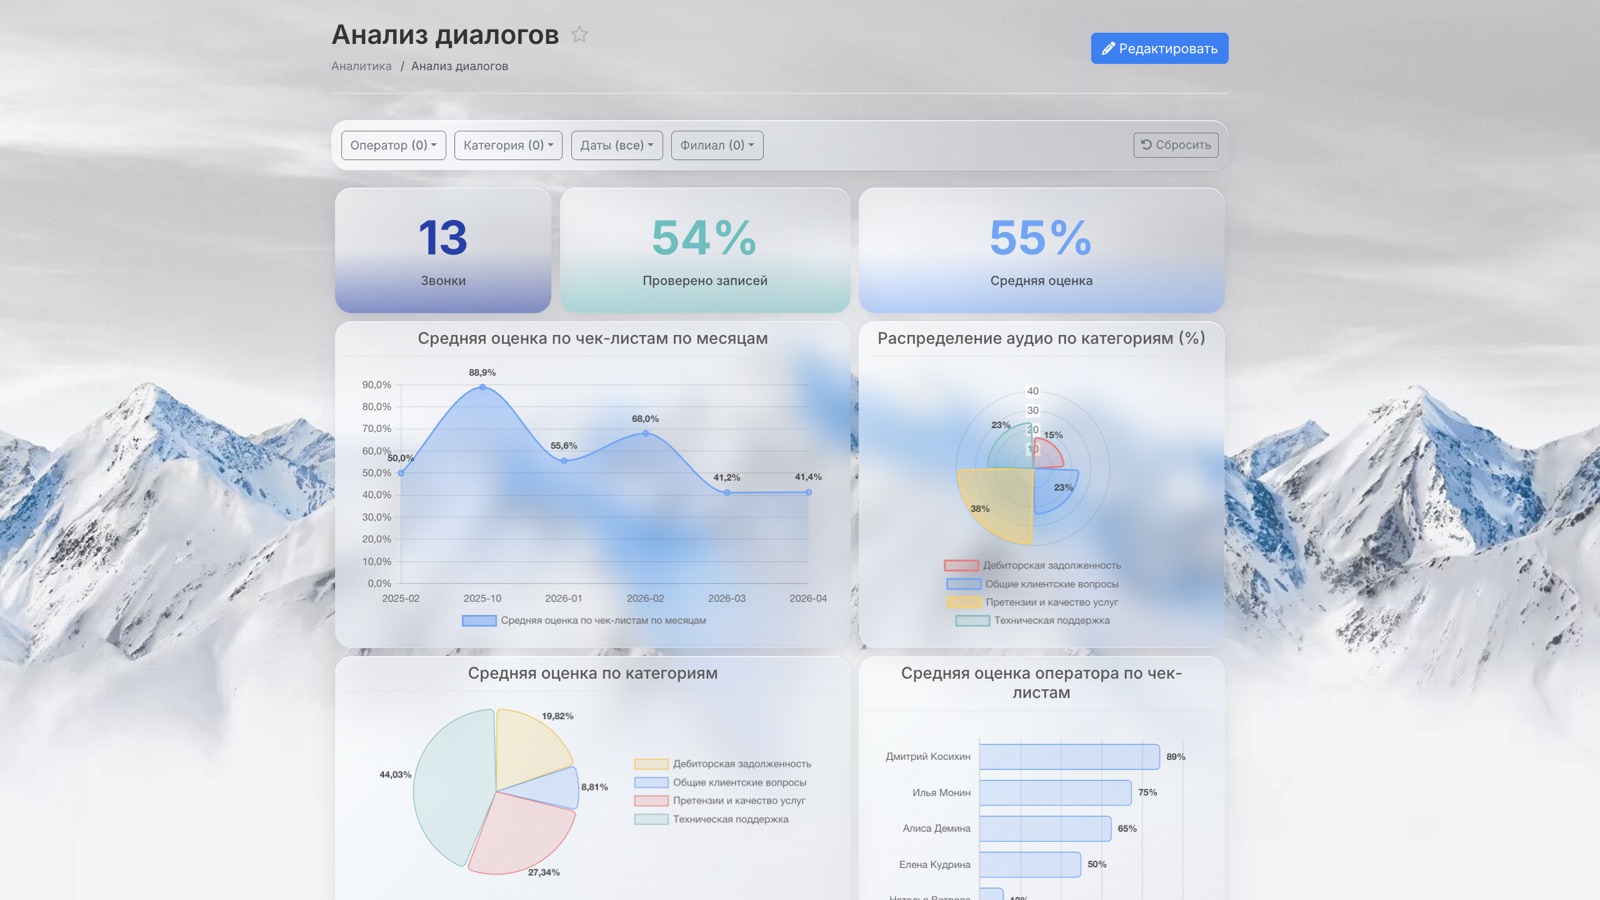Expand the Даты (все) filter dropdown
This screenshot has width=1600, height=900.
pos(617,145)
